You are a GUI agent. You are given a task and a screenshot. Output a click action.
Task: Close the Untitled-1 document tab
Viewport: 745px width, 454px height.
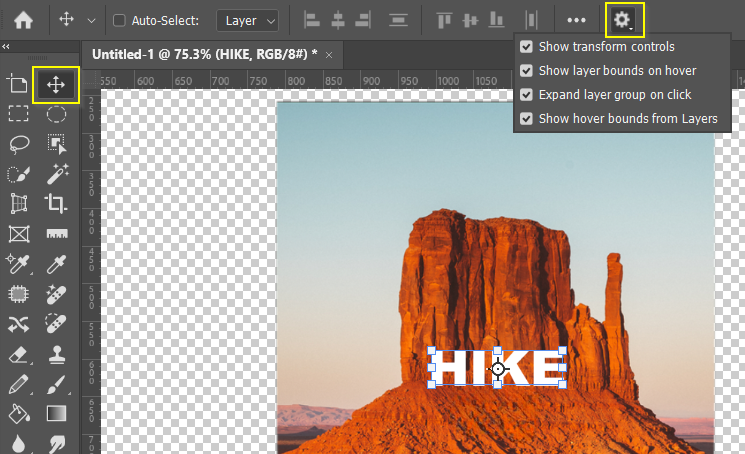pyautogui.click(x=328, y=54)
